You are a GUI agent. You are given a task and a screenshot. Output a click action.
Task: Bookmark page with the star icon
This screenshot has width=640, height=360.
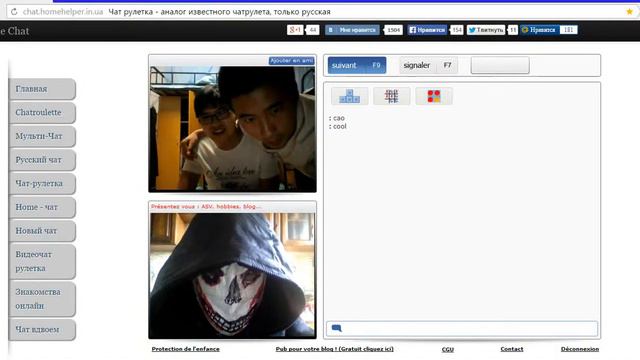630,11
